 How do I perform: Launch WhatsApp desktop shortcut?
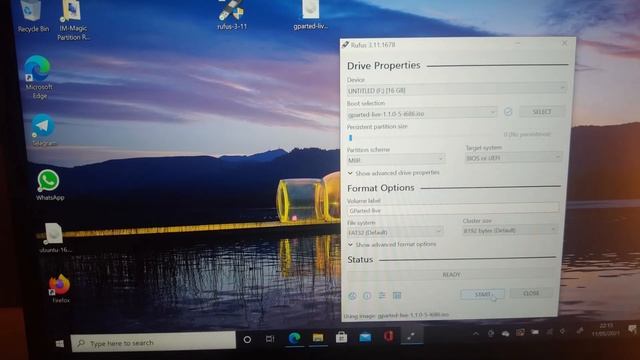[49, 185]
